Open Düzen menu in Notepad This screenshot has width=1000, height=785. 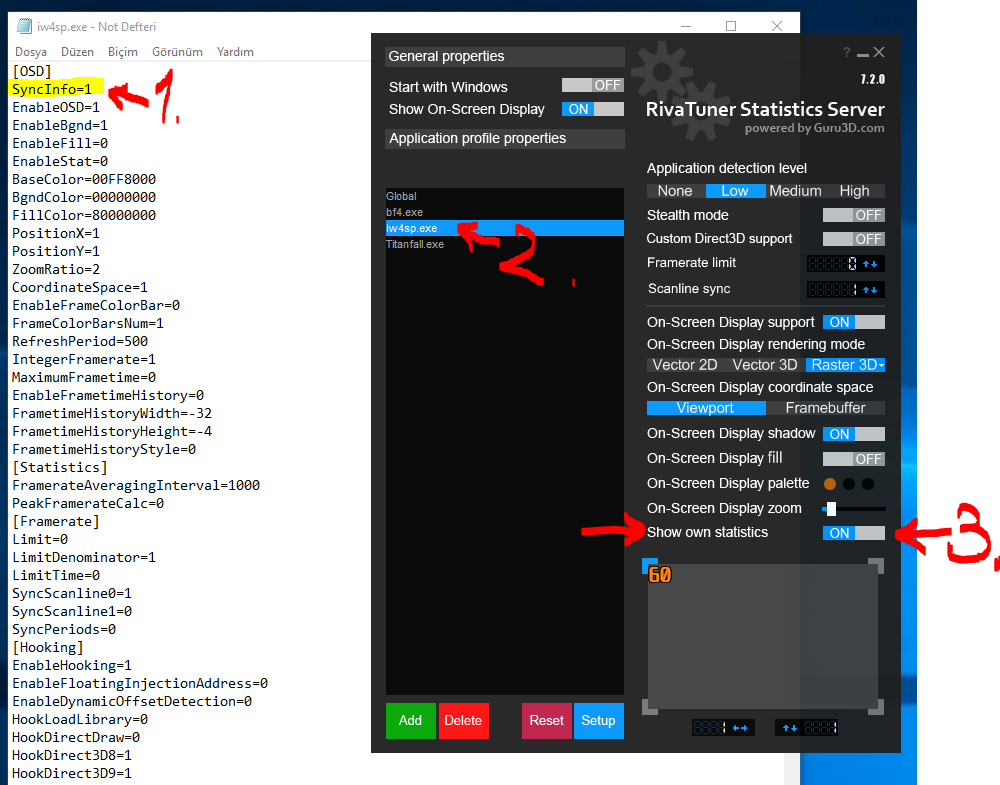77,52
